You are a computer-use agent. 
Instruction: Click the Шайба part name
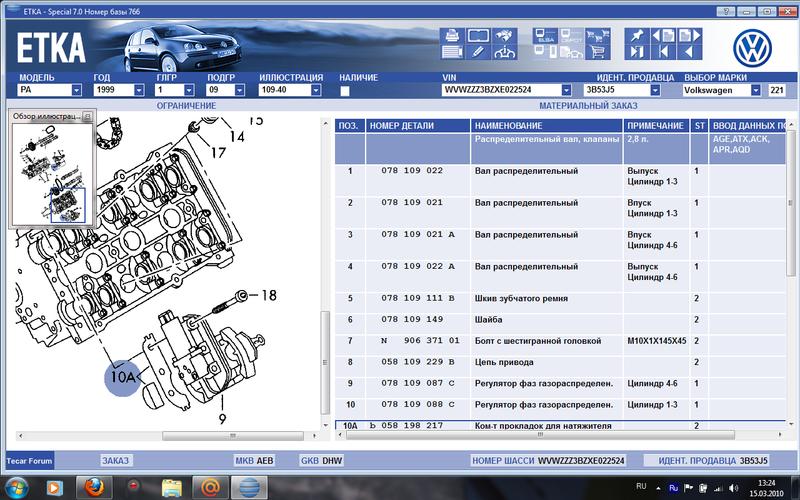click(x=488, y=320)
